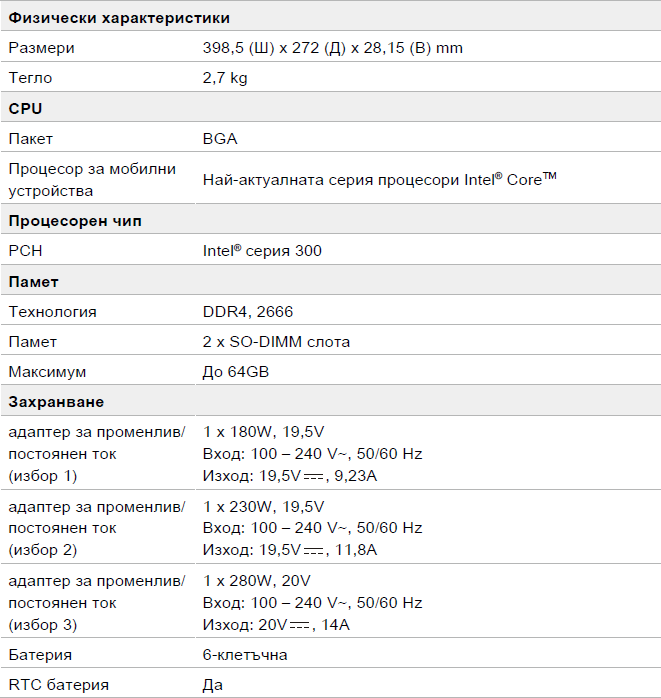Click the CPU section header
This screenshot has width=661, height=698.
coord(25,109)
